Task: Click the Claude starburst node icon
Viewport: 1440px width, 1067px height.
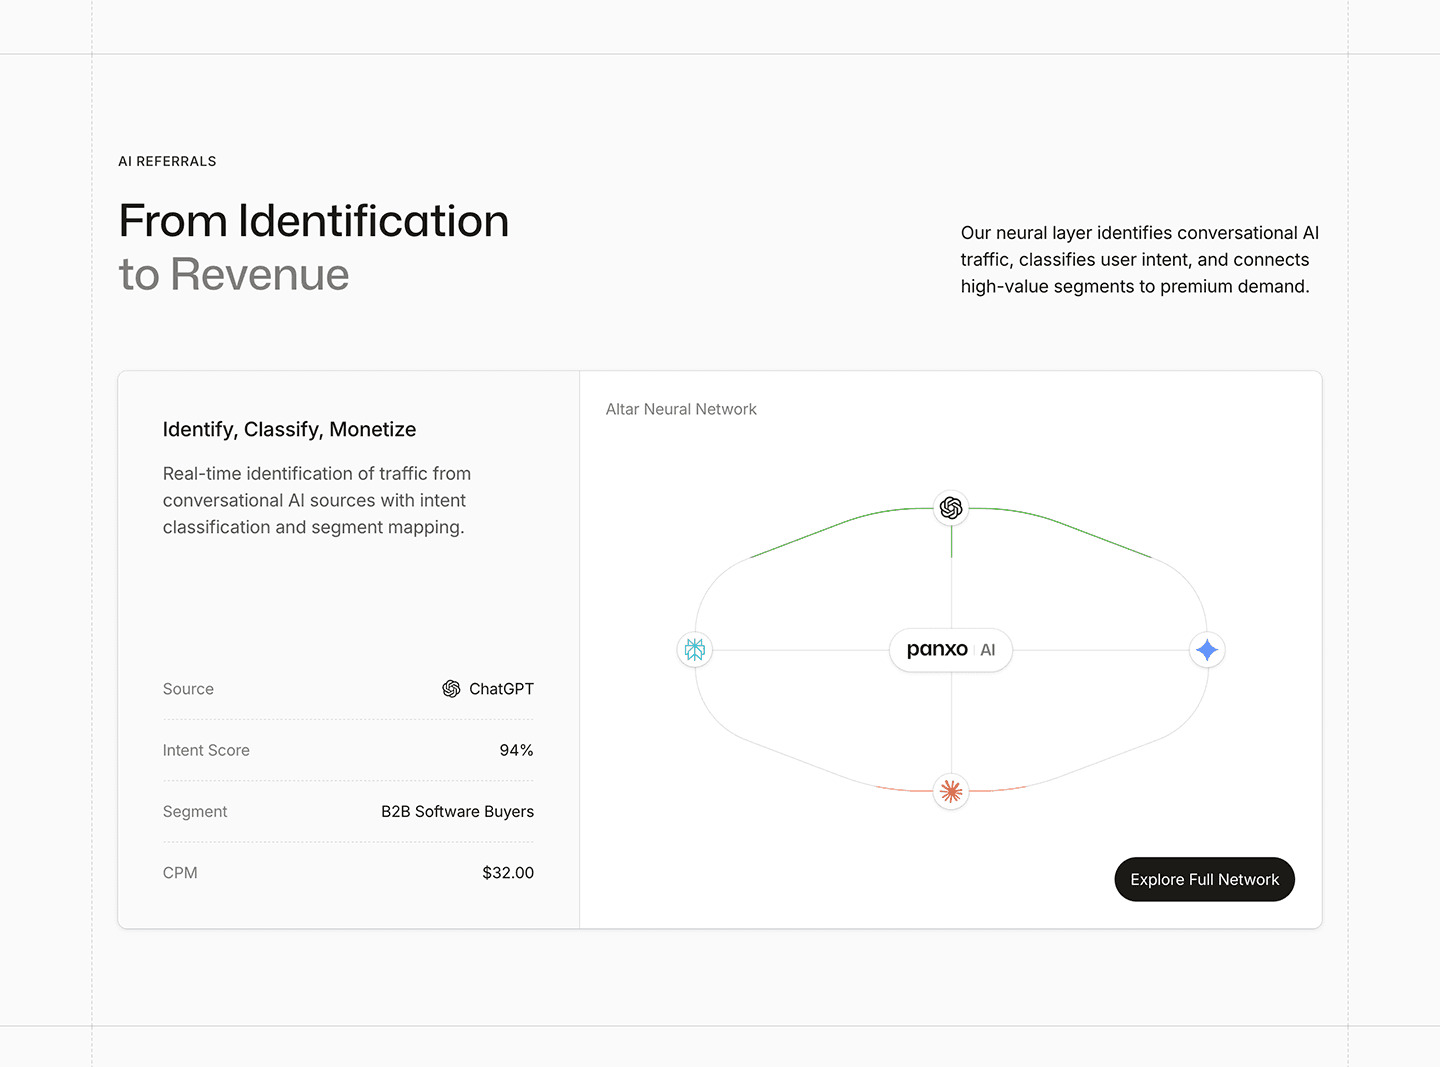Action: point(951,791)
